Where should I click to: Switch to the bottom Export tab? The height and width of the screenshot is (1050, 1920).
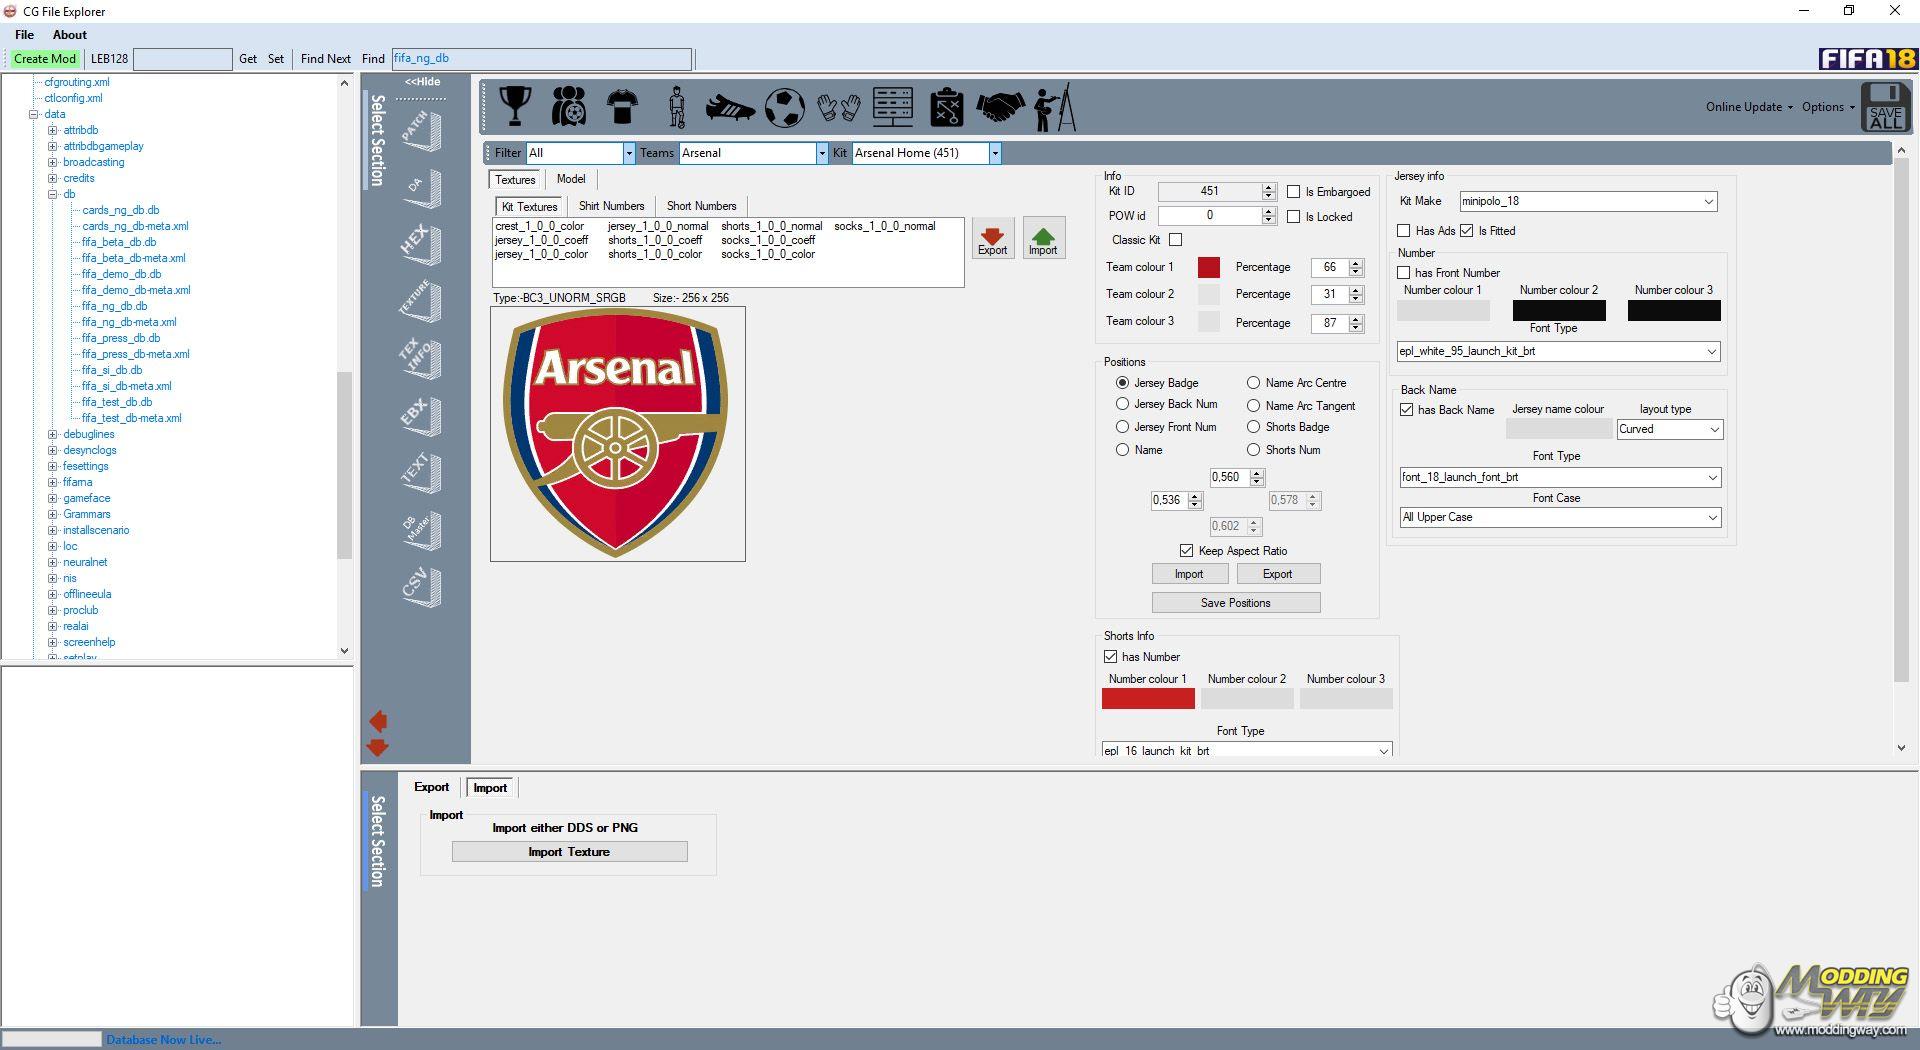pos(432,787)
